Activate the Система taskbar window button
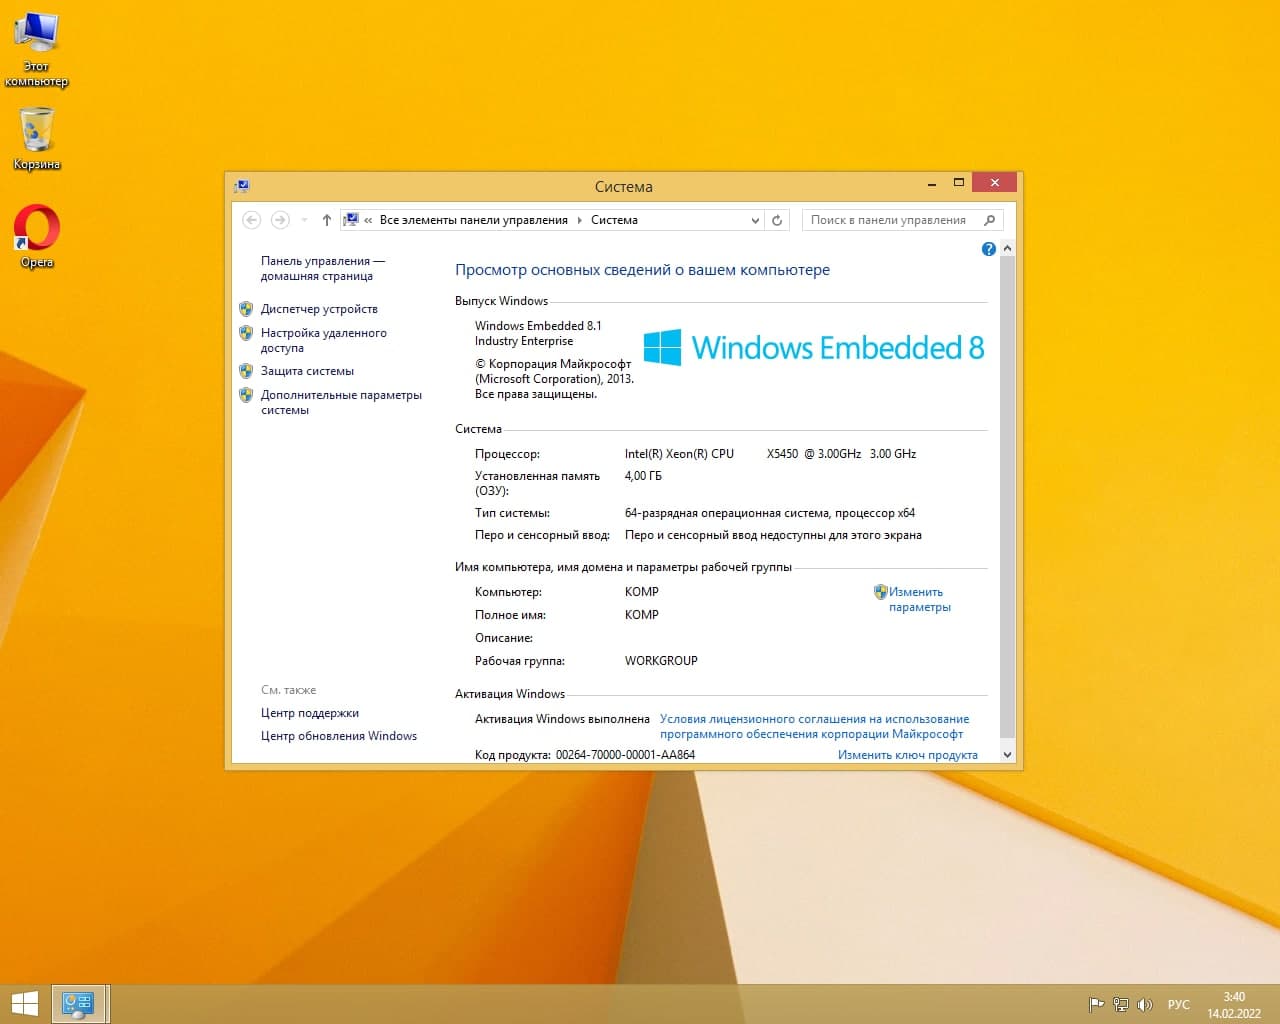 [78, 1004]
